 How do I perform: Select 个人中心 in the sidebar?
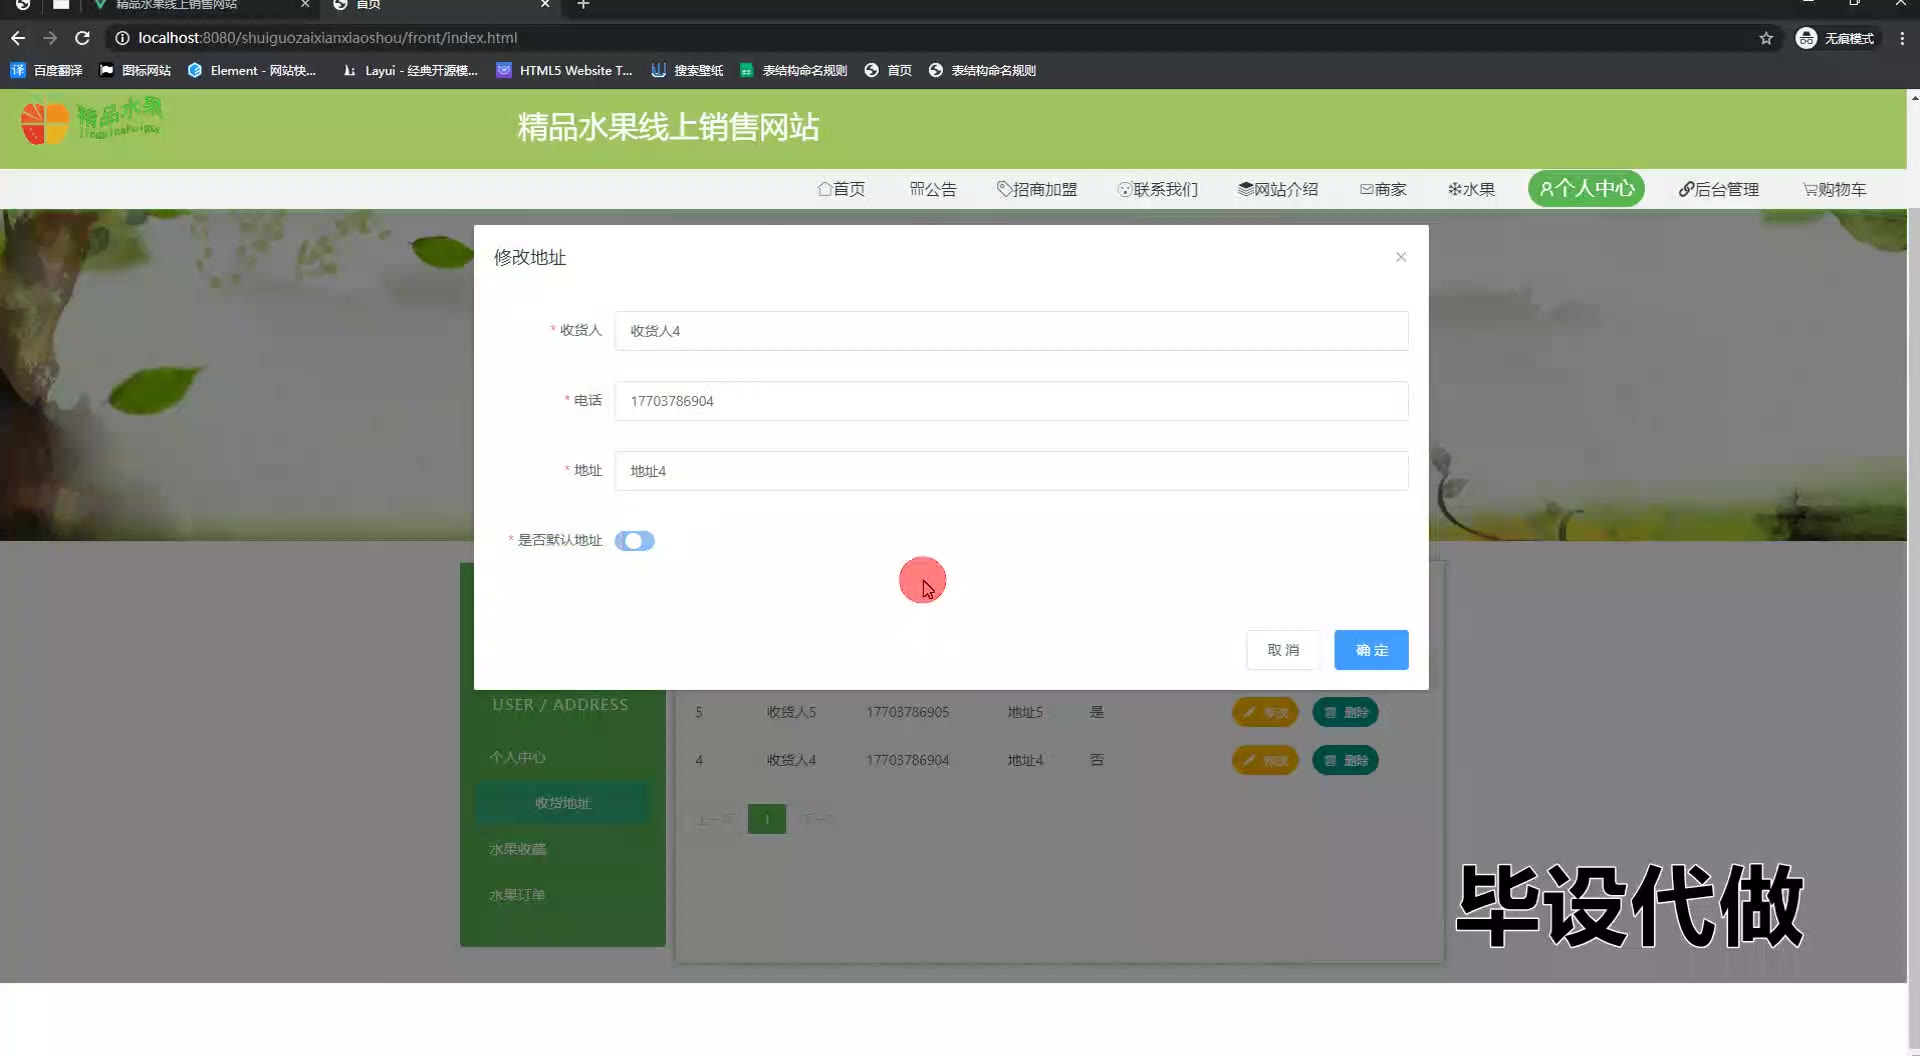[x=517, y=757]
